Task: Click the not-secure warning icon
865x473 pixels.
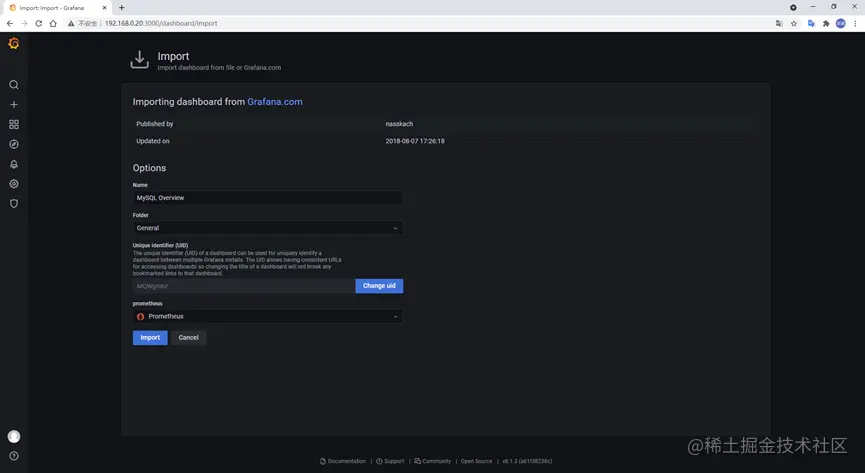Action: click(71, 23)
